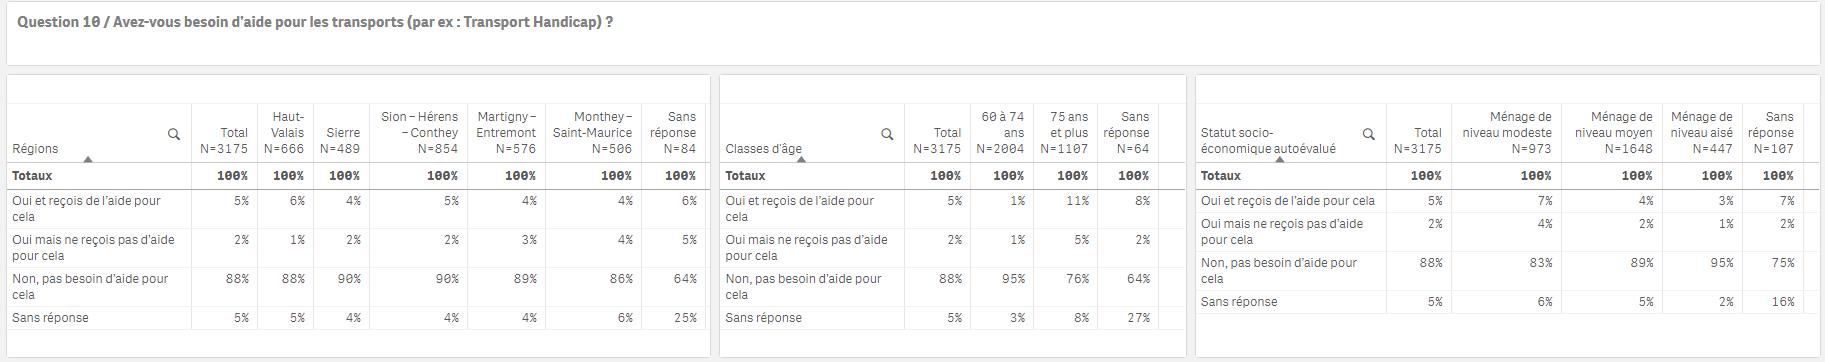The image size is (1825, 362).
Task: Toggle sort arrow under Classes d'âge header
Action: (x=800, y=159)
